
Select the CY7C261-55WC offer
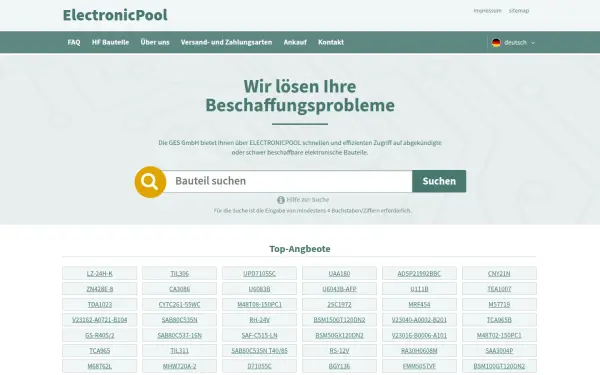coord(179,305)
